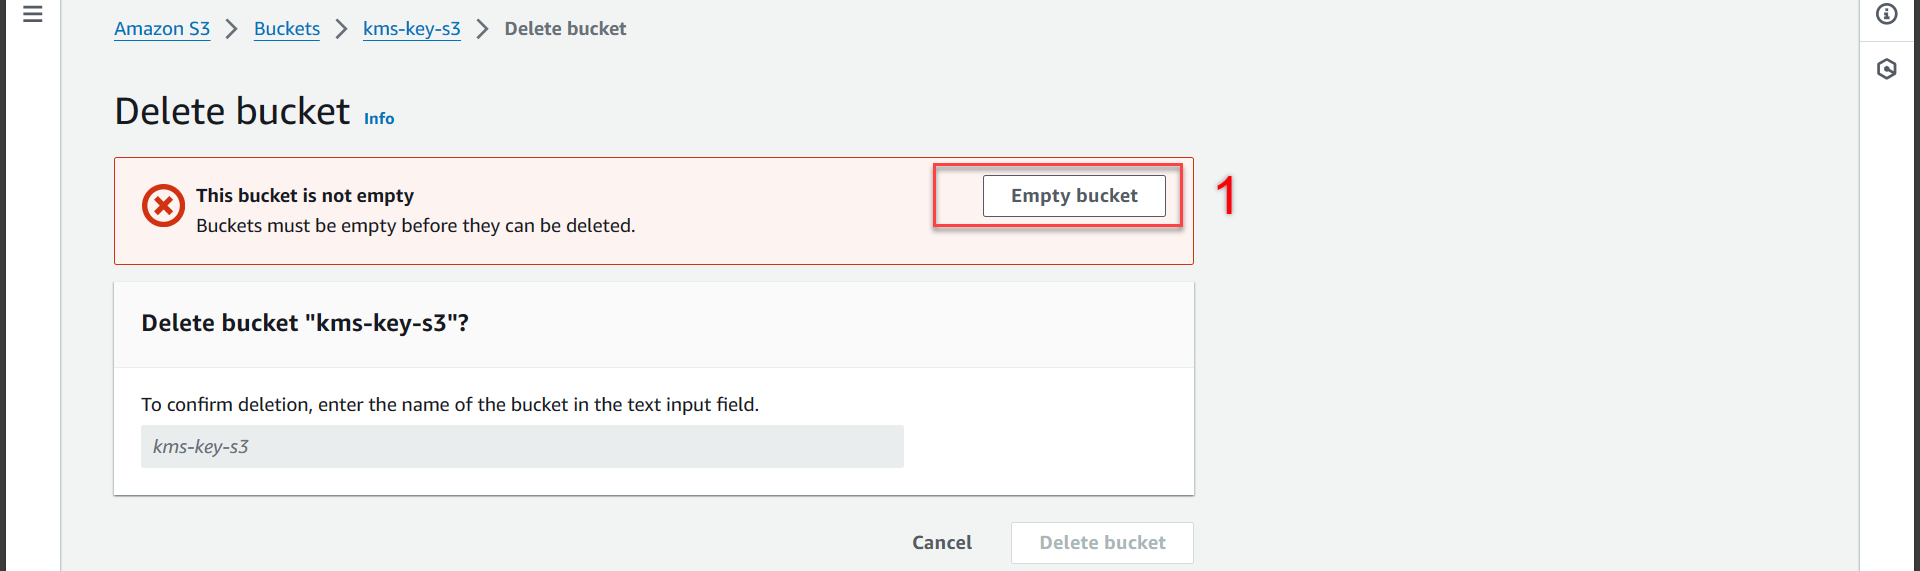1920x571 pixels.
Task: Click the chevron after Buckets breadcrumb
Action: click(342, 29)
